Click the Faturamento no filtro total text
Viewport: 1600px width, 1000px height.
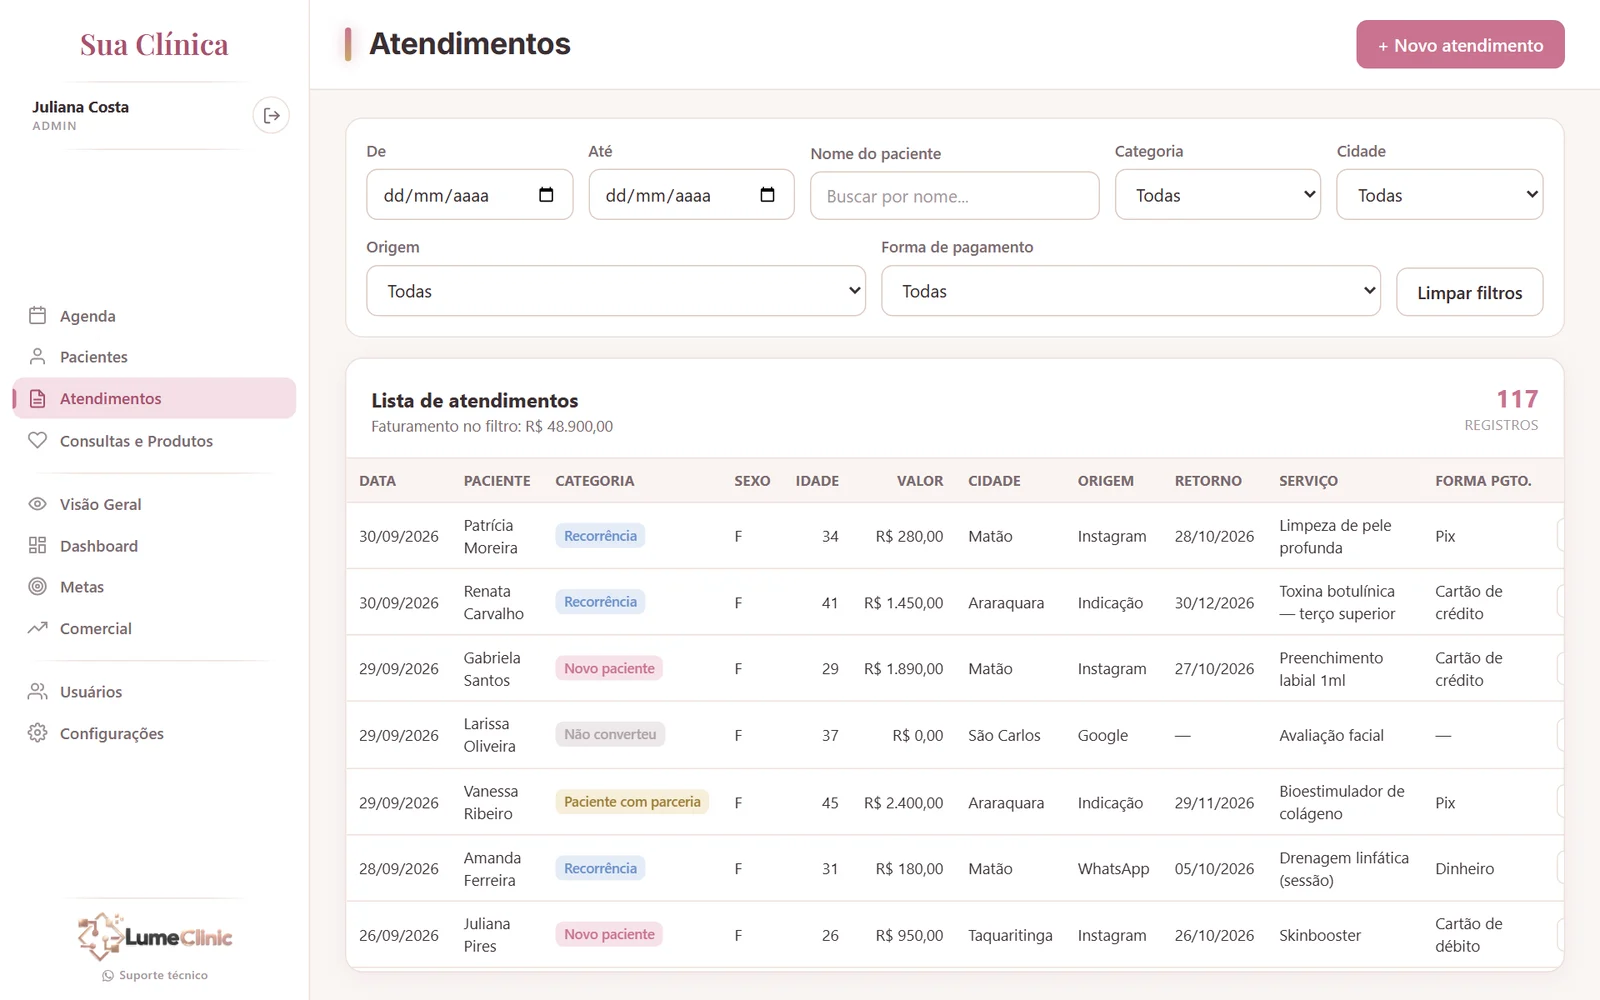tap(492, 426)
